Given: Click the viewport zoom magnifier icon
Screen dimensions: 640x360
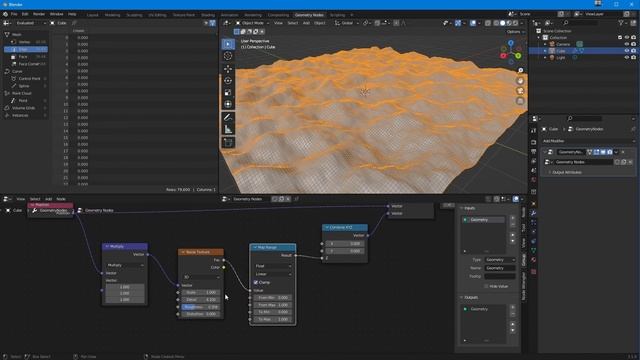Looking at the screenshot, I should pos(520,71).
